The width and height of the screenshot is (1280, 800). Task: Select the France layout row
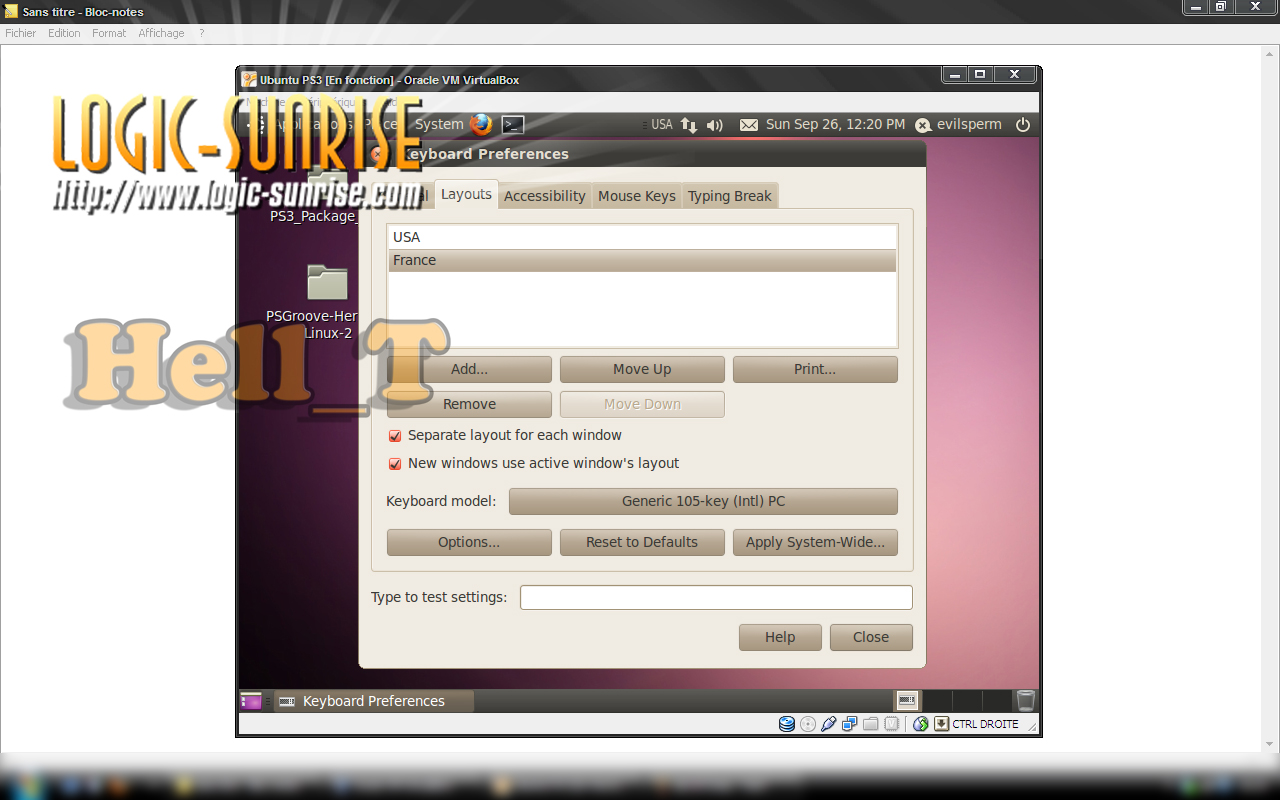642,260
